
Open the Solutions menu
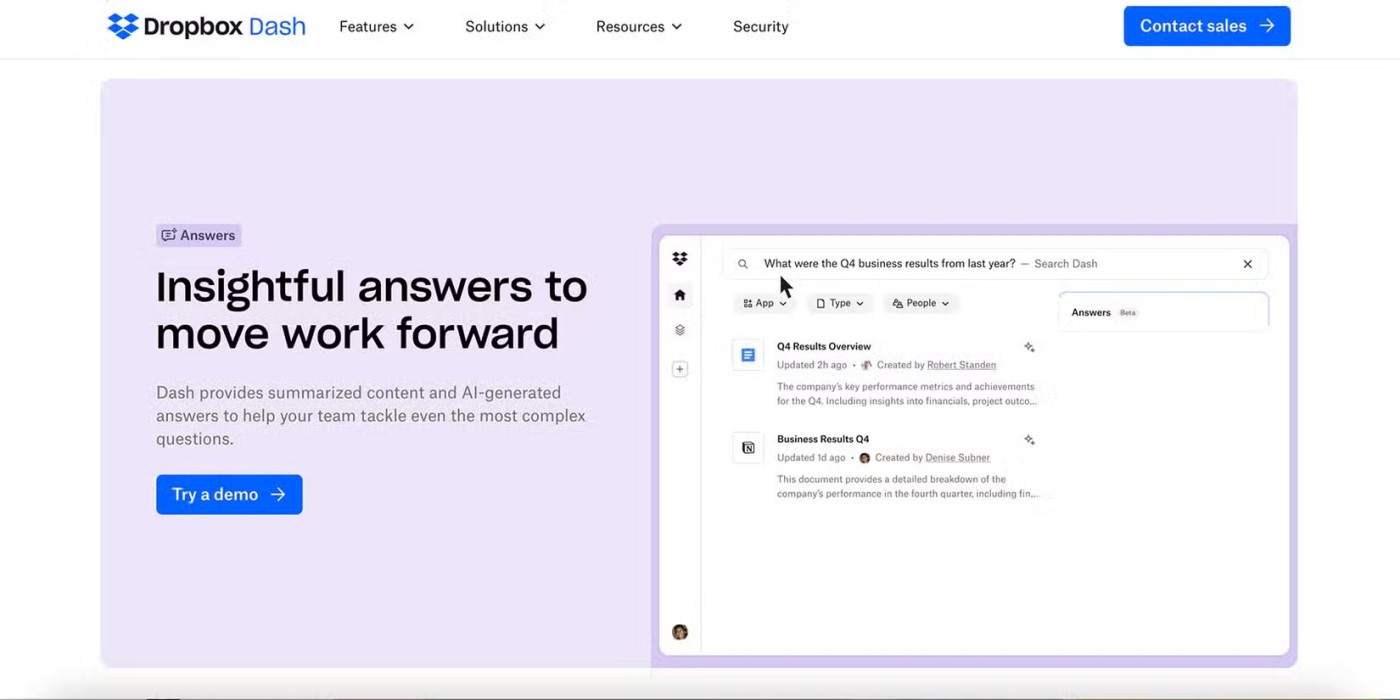505,27
